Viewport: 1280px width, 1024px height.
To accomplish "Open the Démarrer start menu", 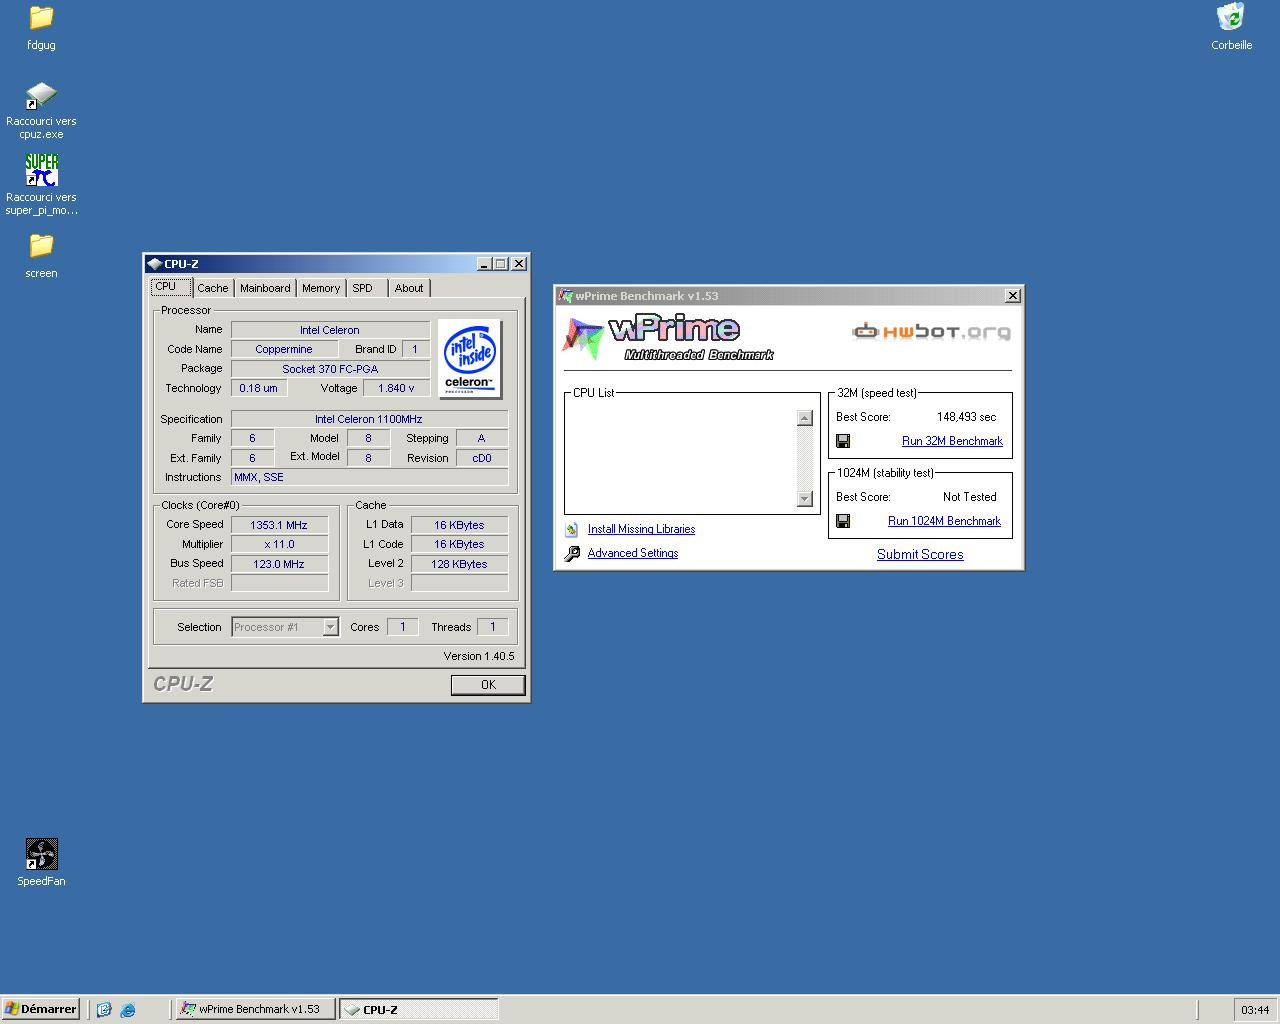I will (40, 1009).
